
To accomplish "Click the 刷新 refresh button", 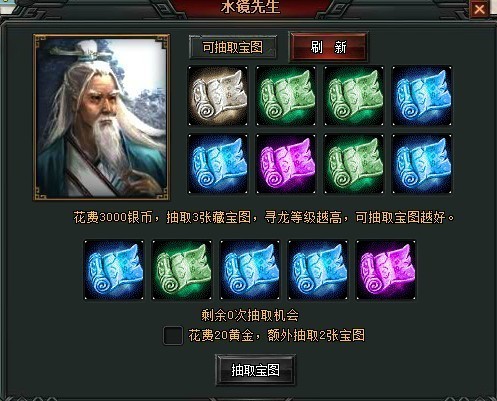I will [329, 47].
